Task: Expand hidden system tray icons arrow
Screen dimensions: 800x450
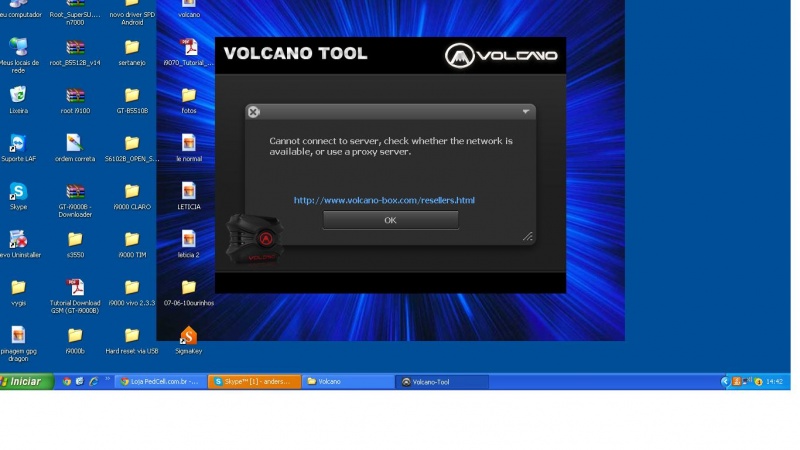Action: [725, 382]
